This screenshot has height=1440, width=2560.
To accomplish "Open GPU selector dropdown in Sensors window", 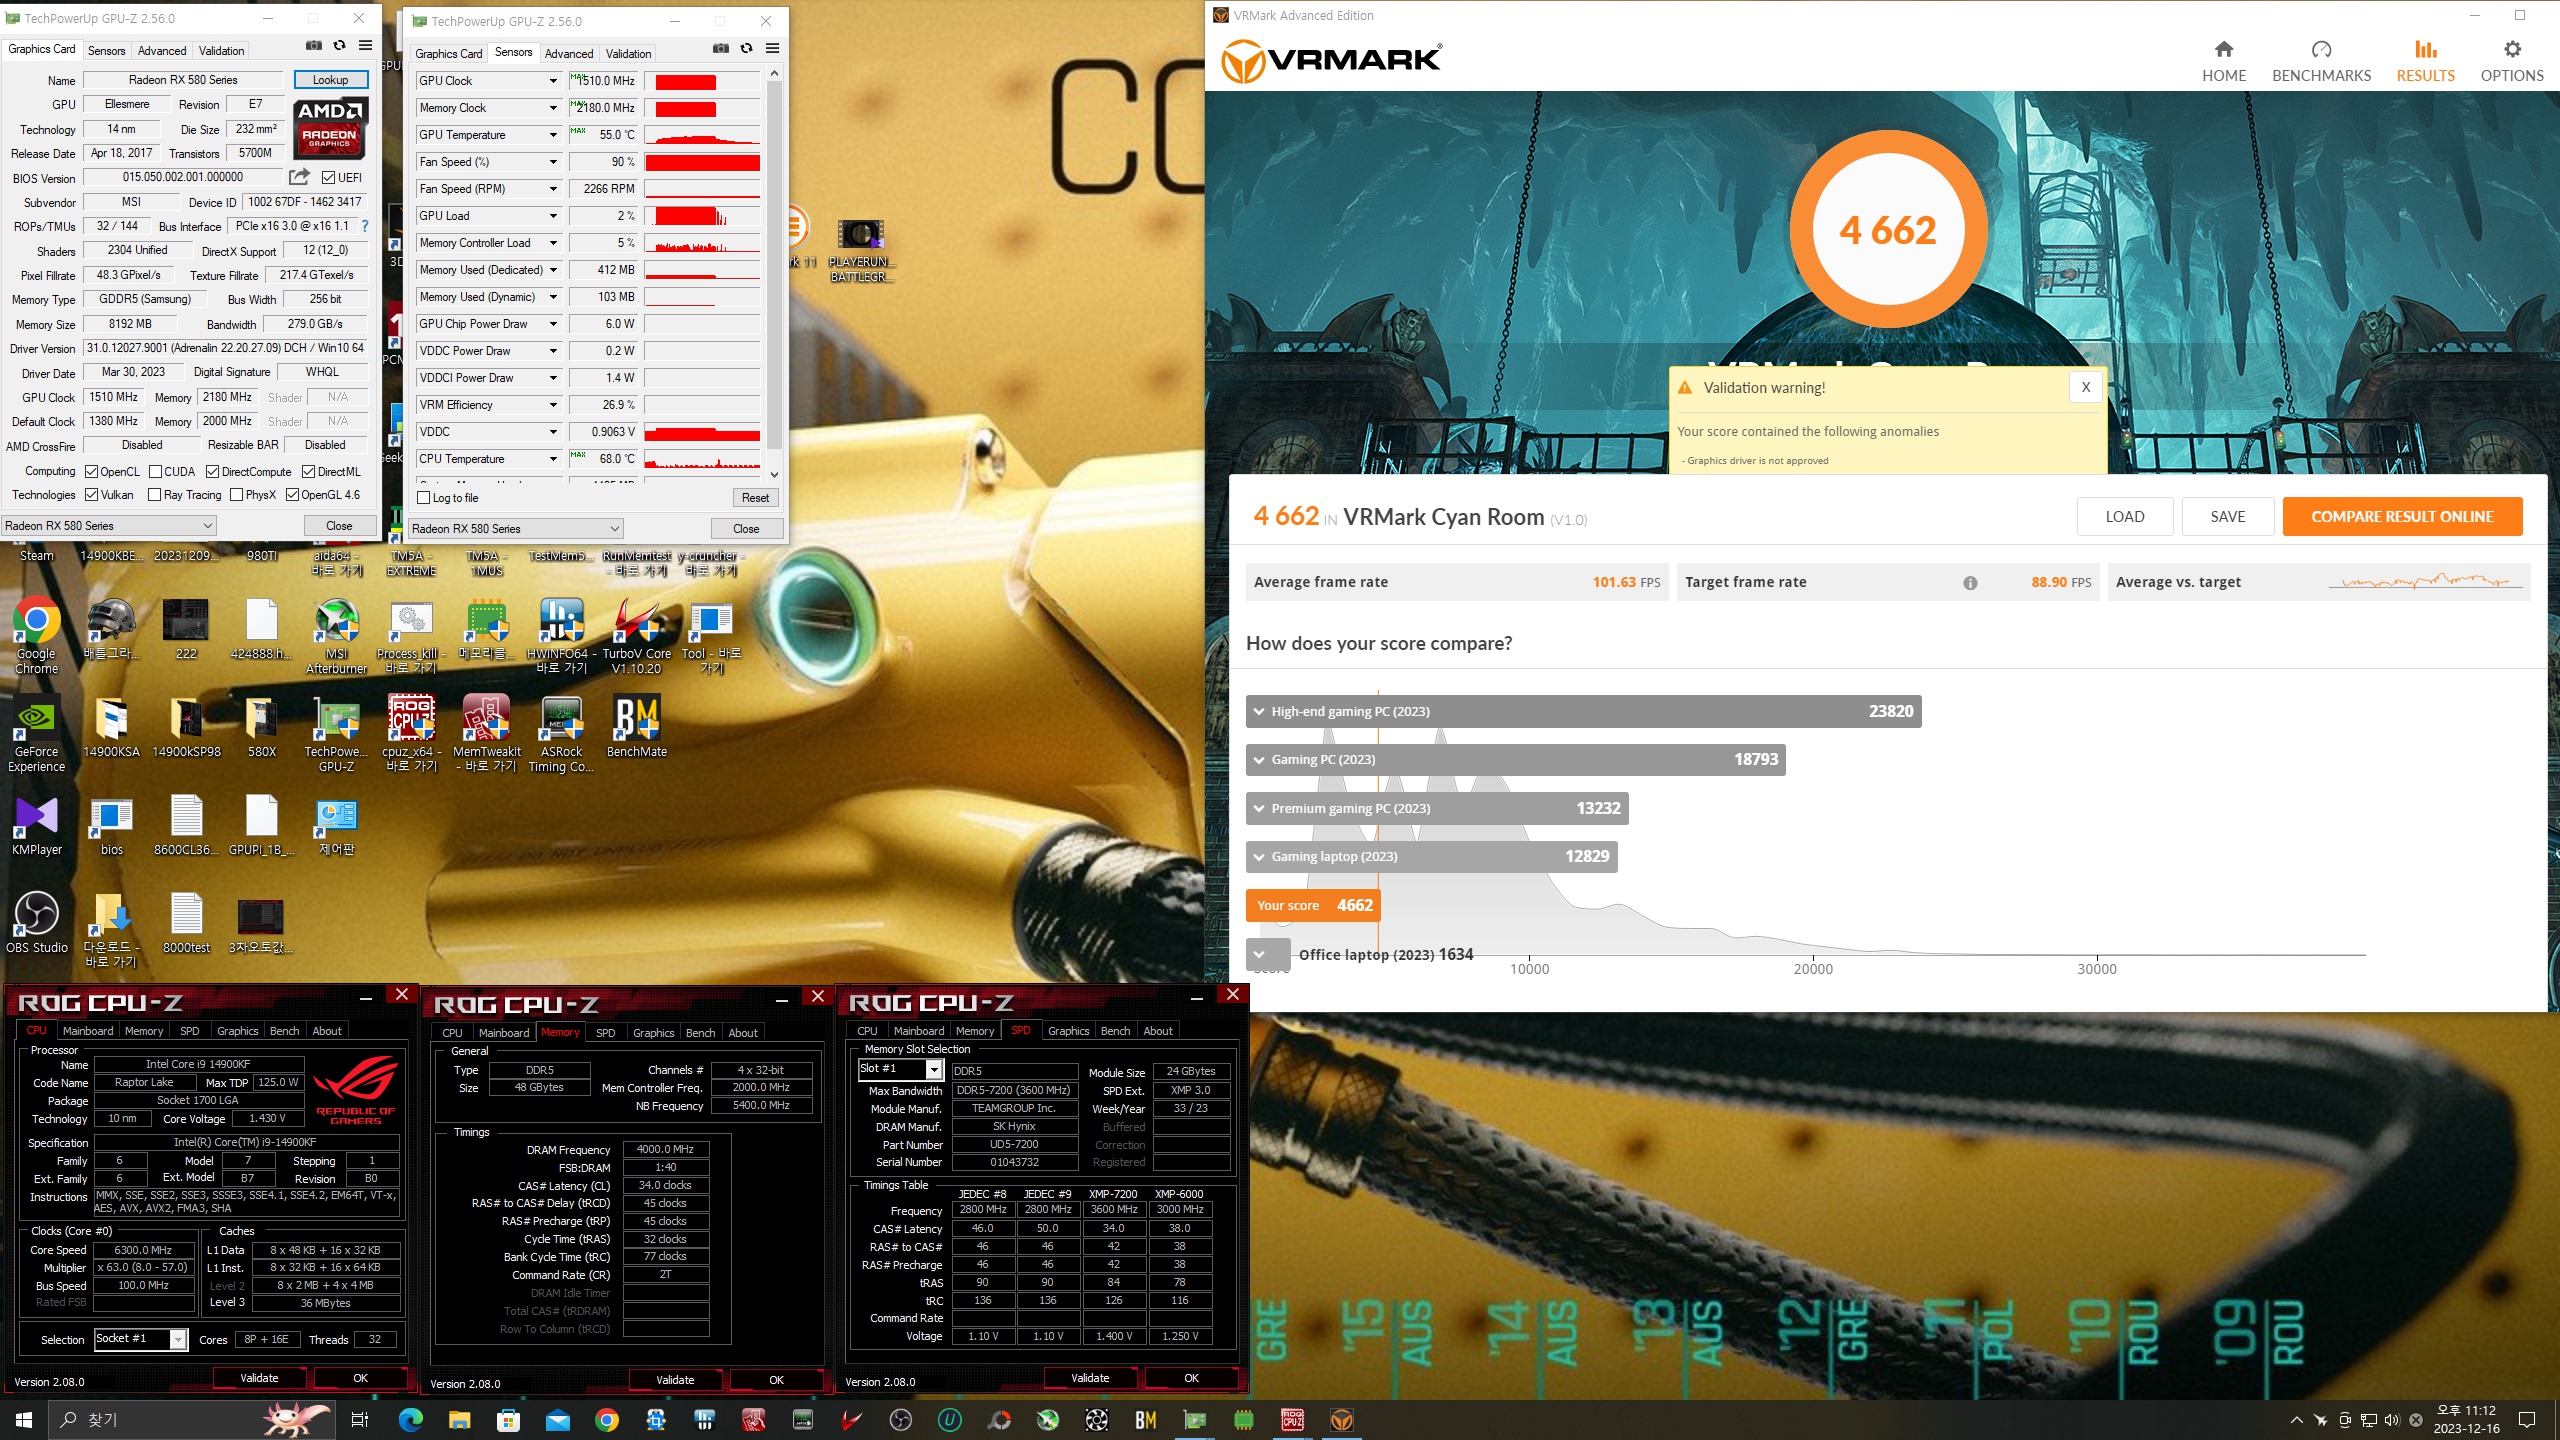I will [515, 529].
